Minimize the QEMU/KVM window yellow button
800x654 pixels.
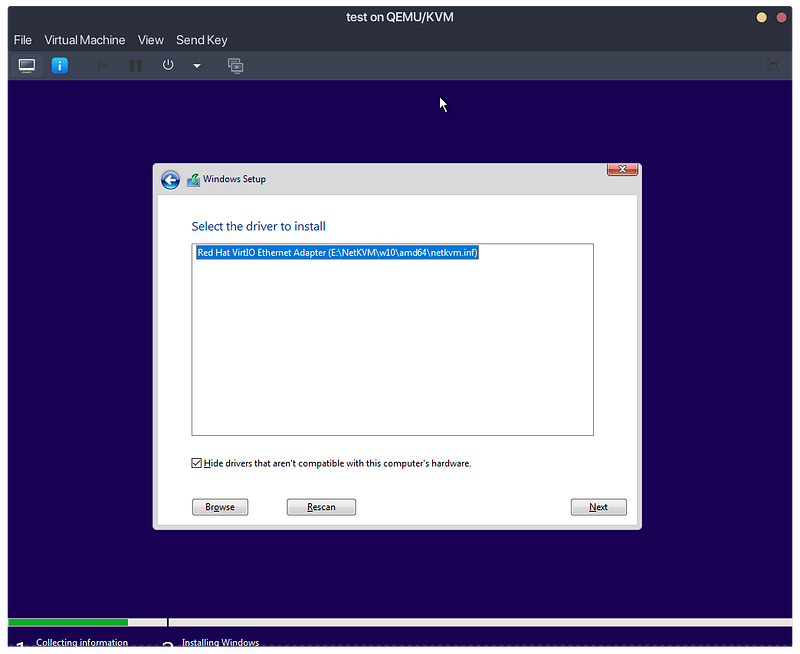tap(761, 17)
